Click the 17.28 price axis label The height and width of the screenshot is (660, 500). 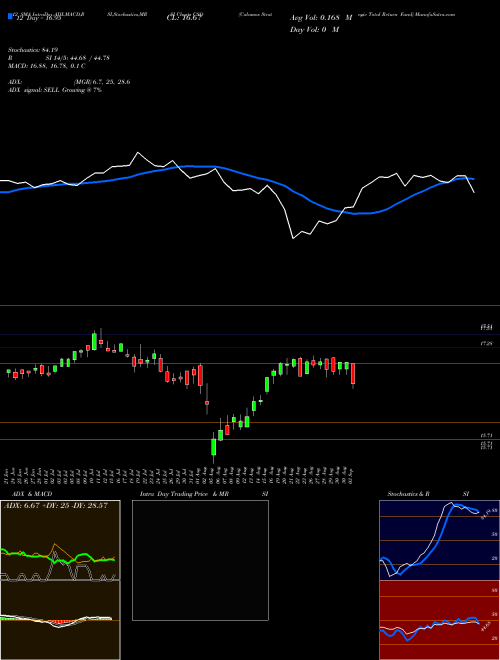[x=486, y=344]
